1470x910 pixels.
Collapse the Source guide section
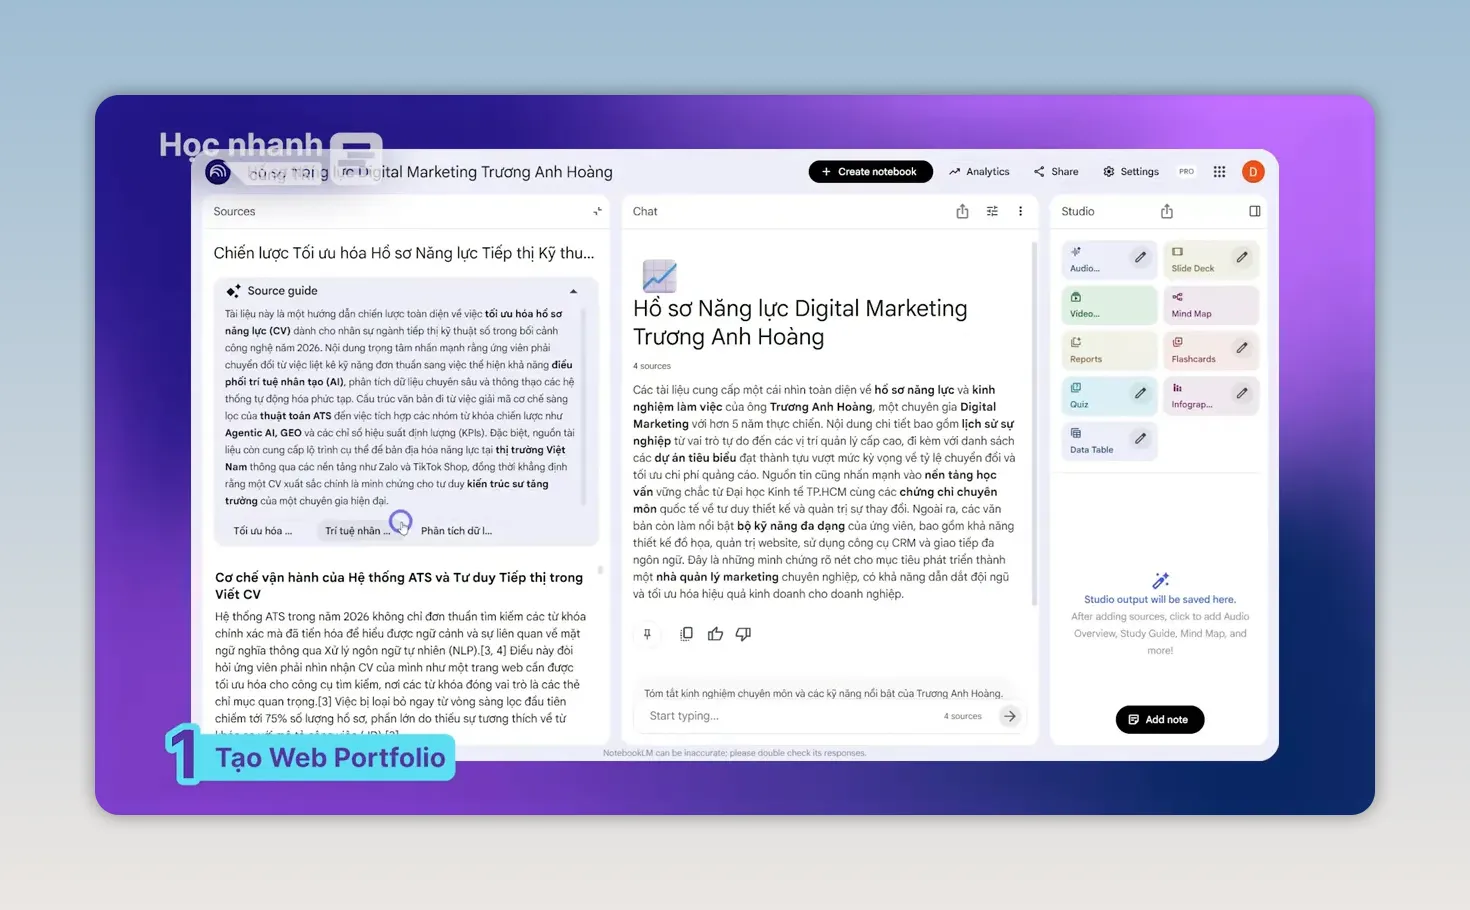tap(573, 291)
